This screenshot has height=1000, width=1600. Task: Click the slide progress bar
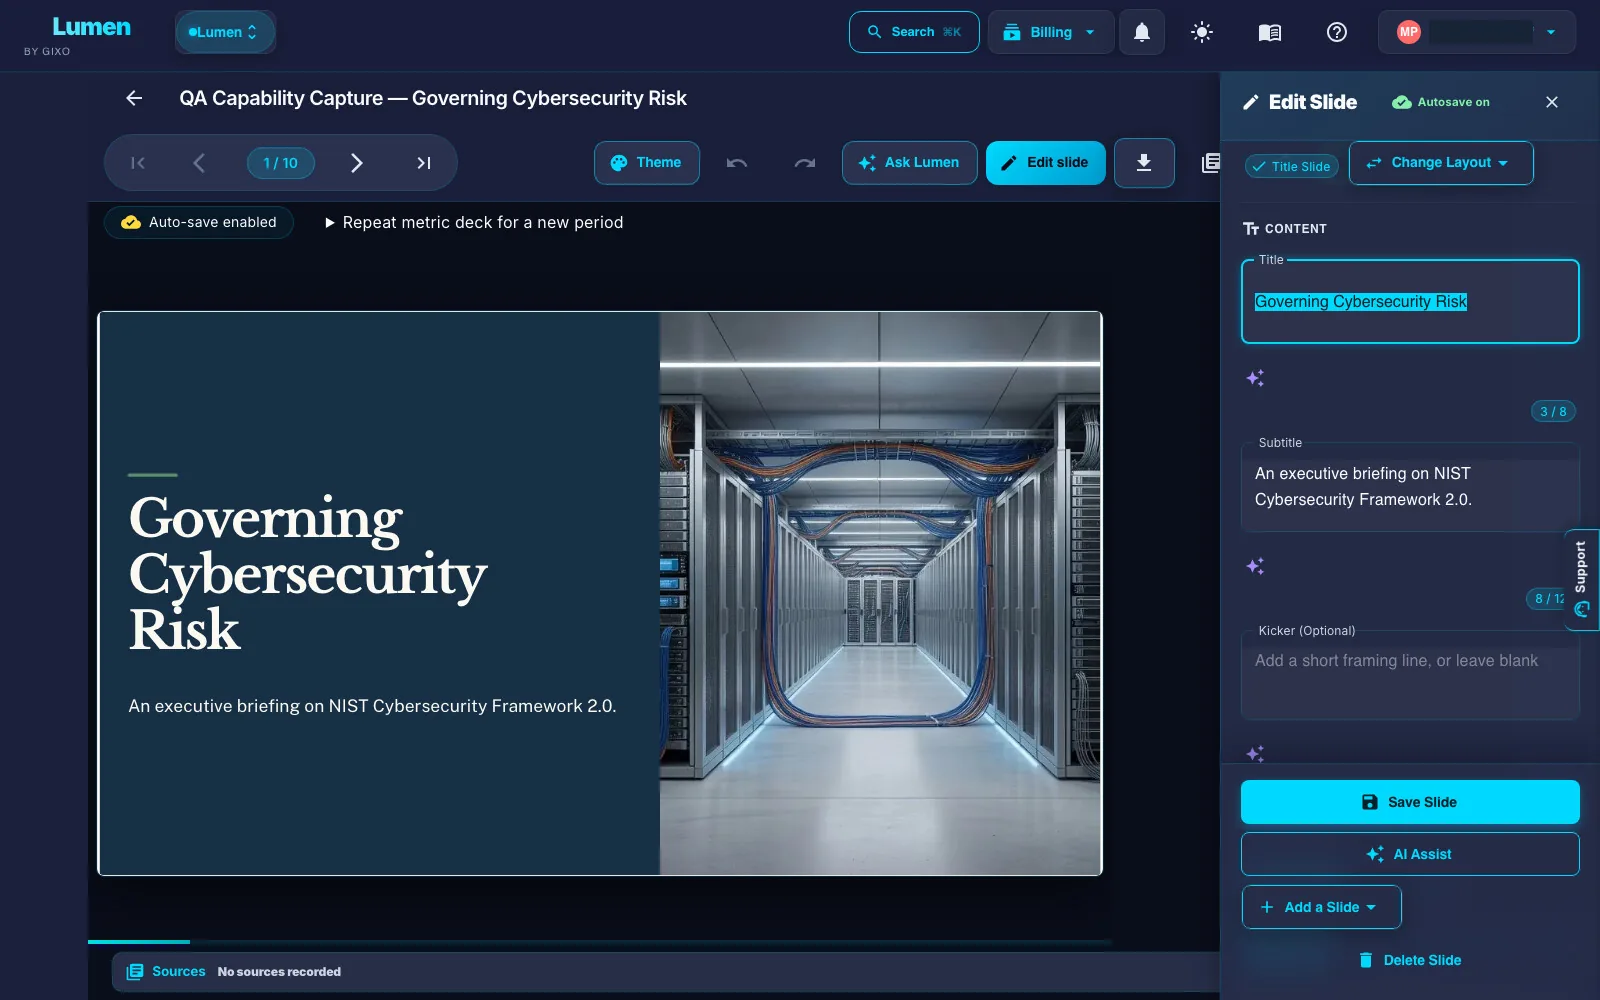pos(600,942)
